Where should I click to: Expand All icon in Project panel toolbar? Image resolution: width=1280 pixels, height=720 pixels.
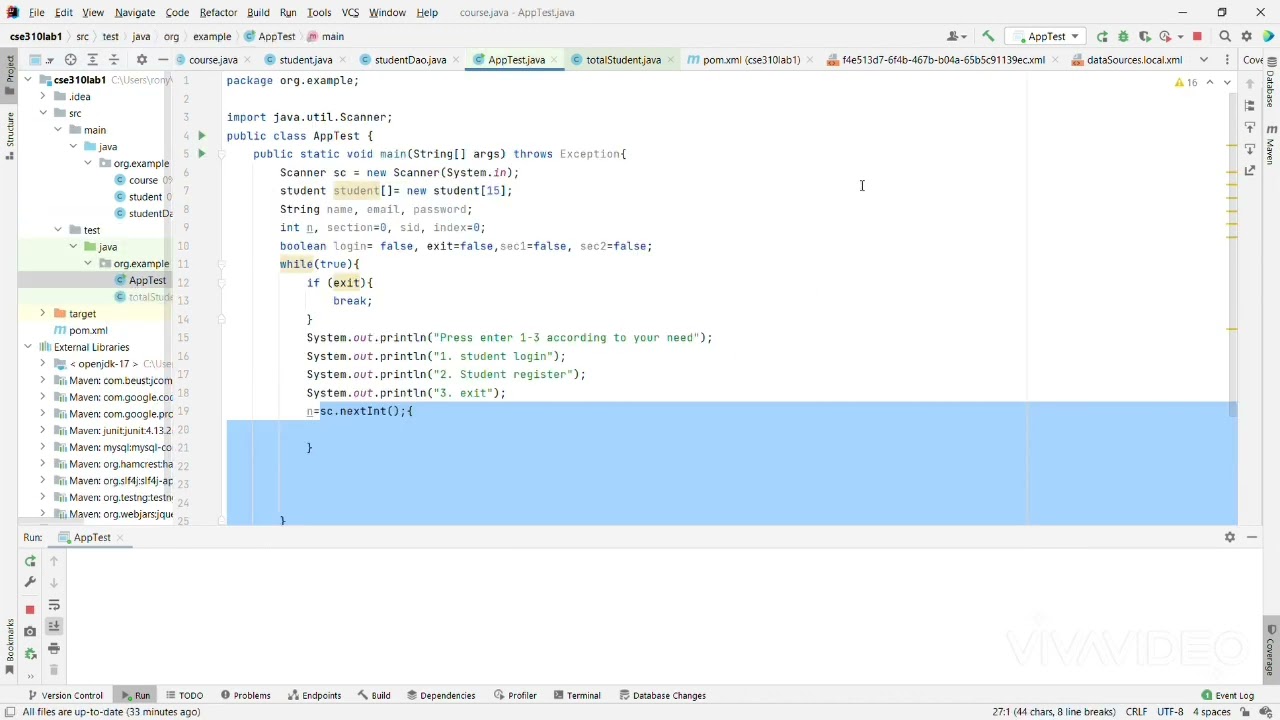point(92,60)
